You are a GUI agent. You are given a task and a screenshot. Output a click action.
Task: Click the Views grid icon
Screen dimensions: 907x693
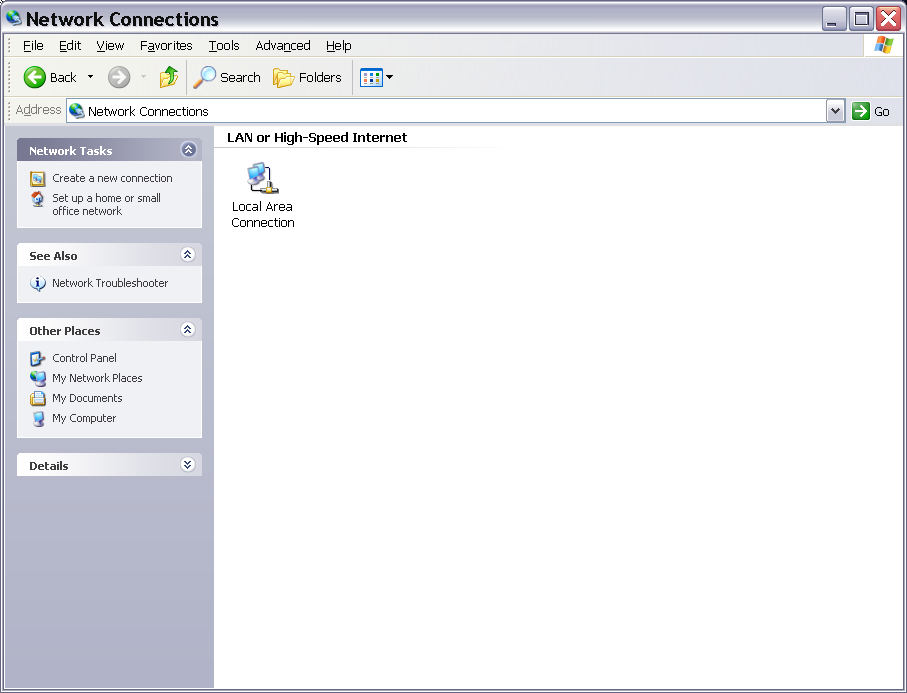(x=371, y=77)
